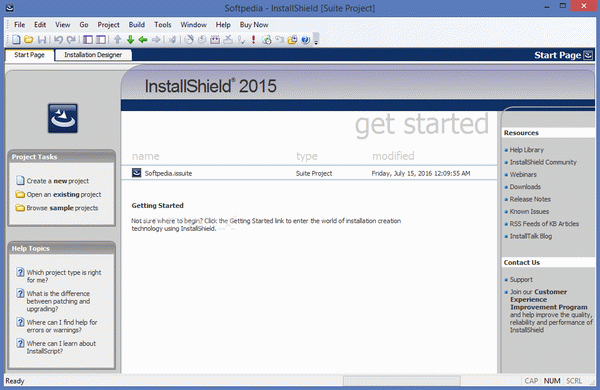Viewport: 600px width, 390px height.
Task: Click the InstallShield logo in left panel
Action: coord(63,118)
